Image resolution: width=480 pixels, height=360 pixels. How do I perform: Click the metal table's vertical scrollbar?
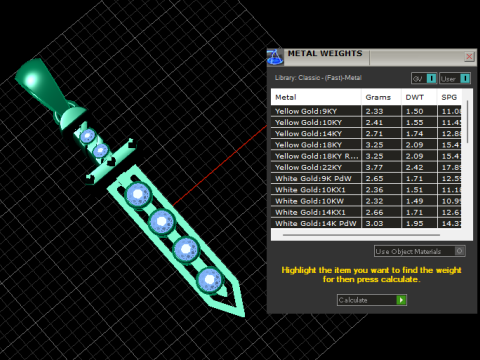point(467,122)
